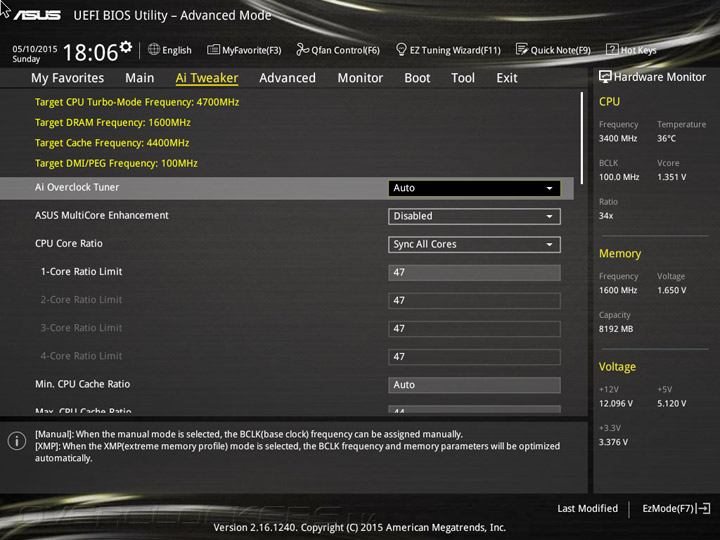Click the Last Modified button
The width and height of the screenshot is (720, 540).
tap(587, 508)
